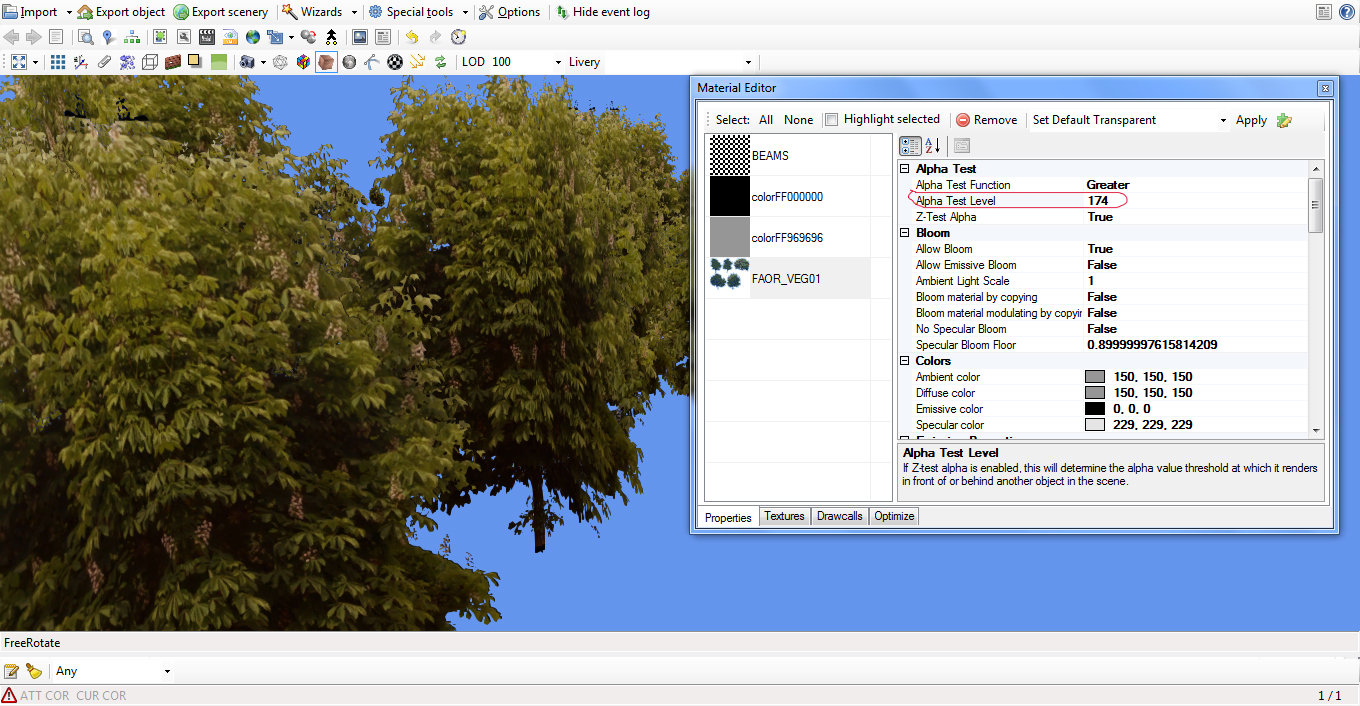The height and width of the screenshot is (706, 1360).
Task: Click Hide event log button
Action: [x=604, y=12]
